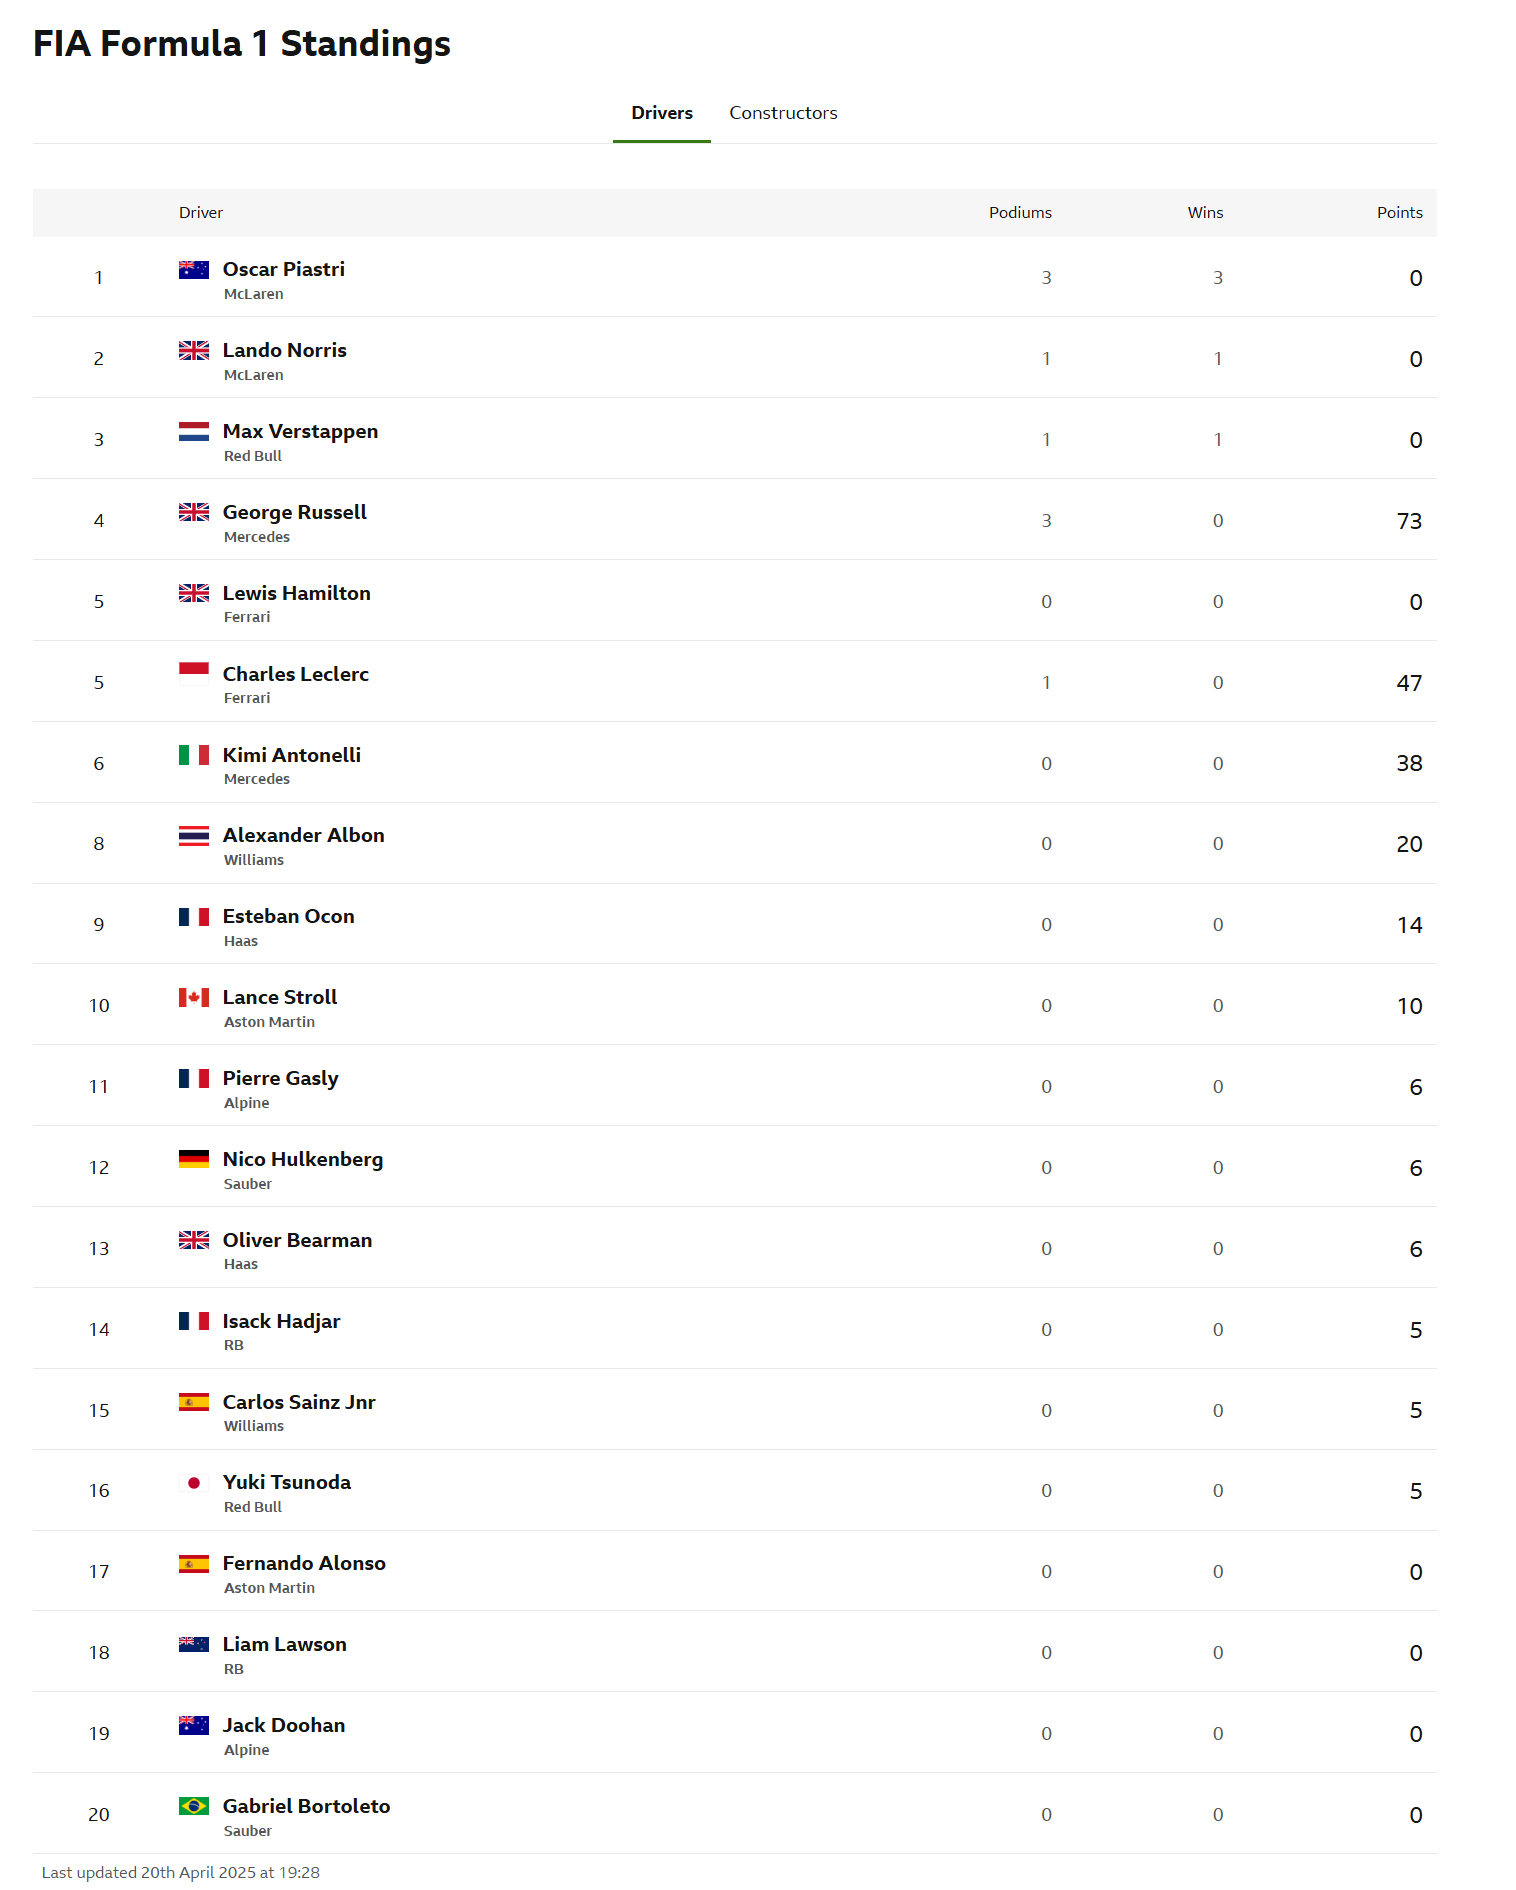Select the Drivers tab
1516x1890 pixels.
(662, 113)
